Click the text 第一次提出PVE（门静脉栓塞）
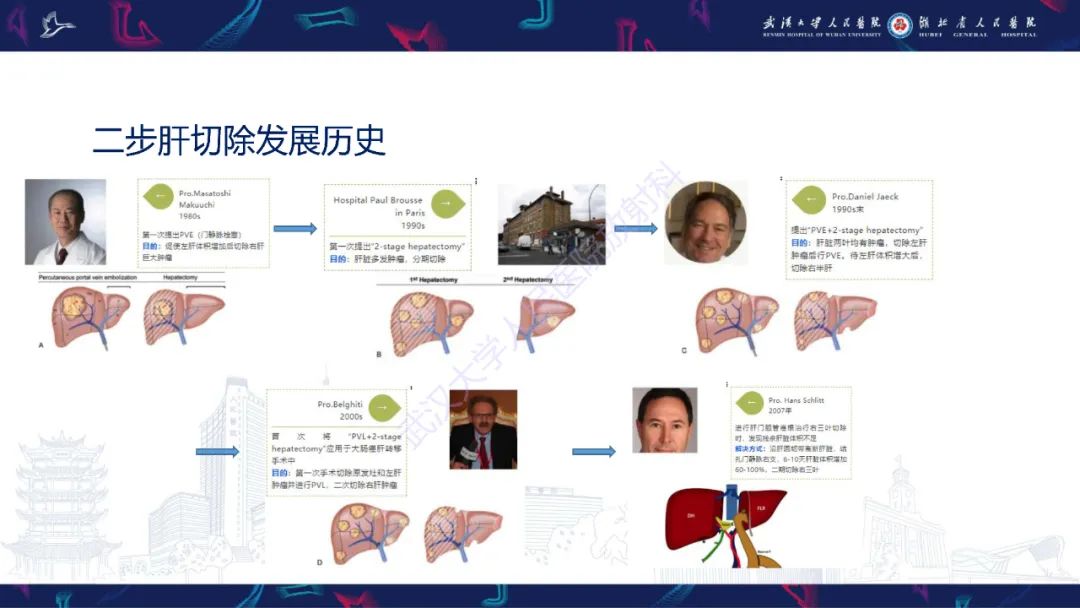The height and width of the screenshot is (608, 1080). click(192, 235)
